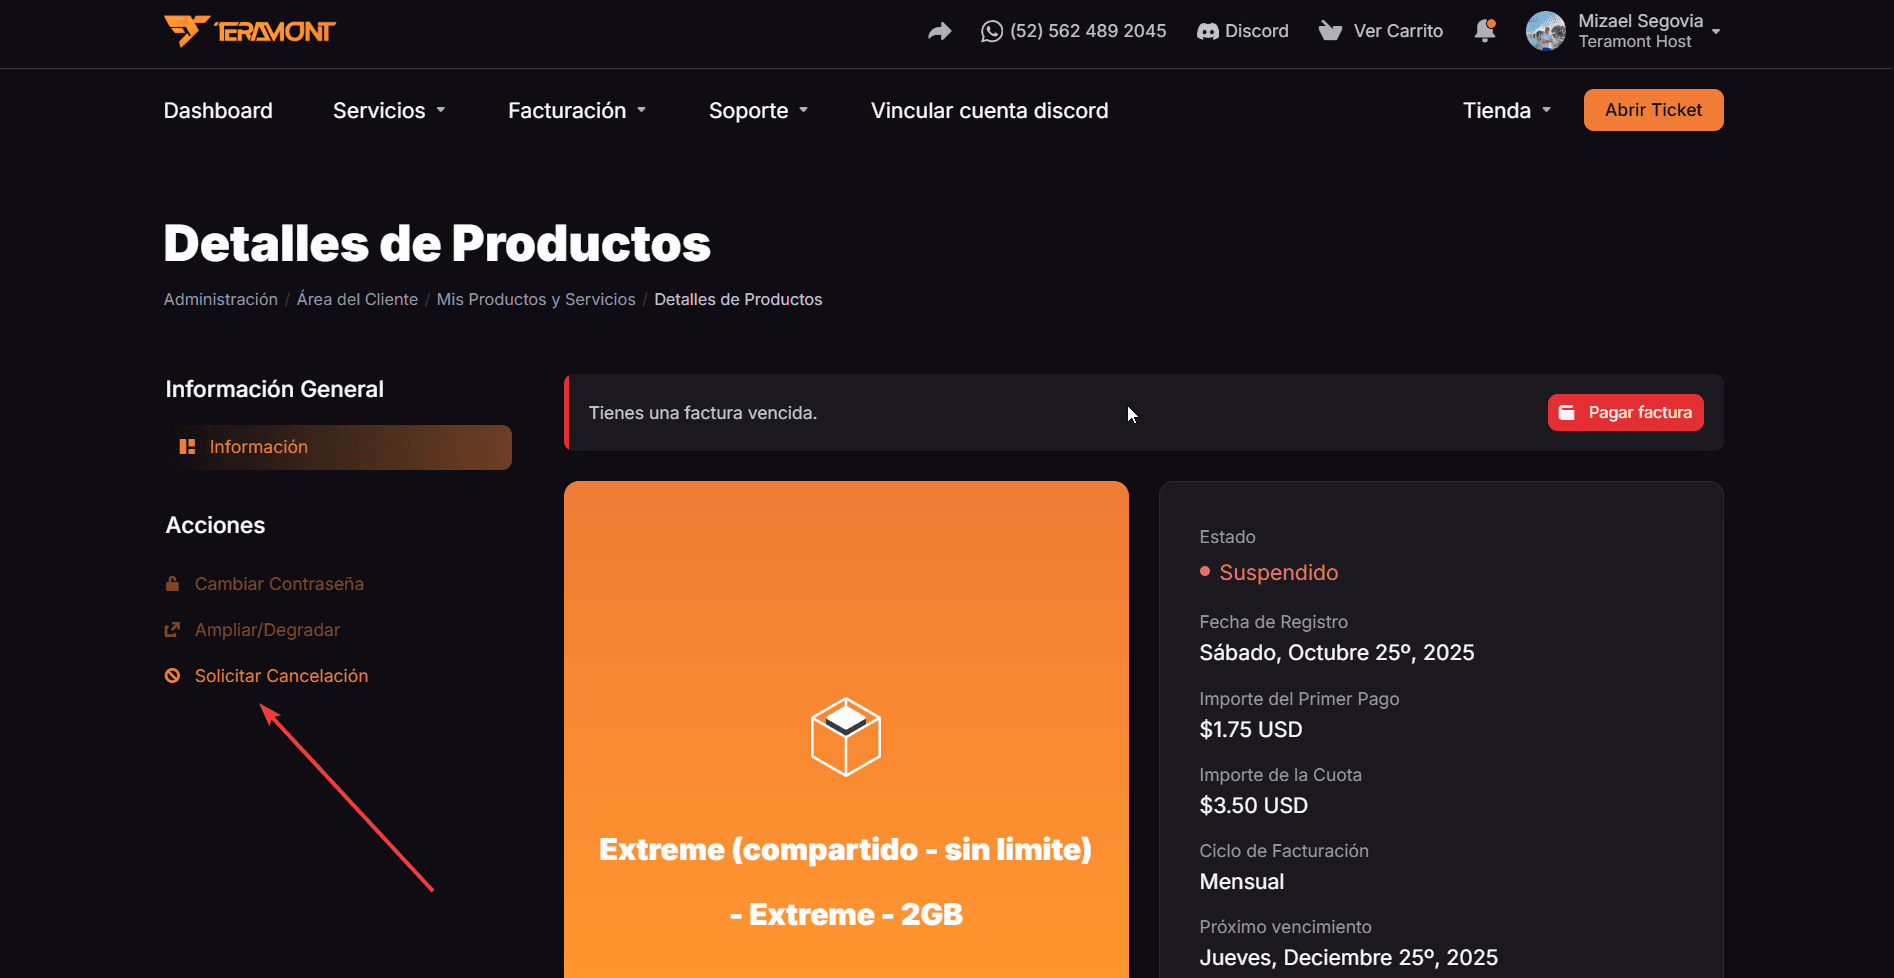Click the Sábado, Octubre 25º, 2025 date
The height and width of the screenshot is (978, 1894).
1337,652
